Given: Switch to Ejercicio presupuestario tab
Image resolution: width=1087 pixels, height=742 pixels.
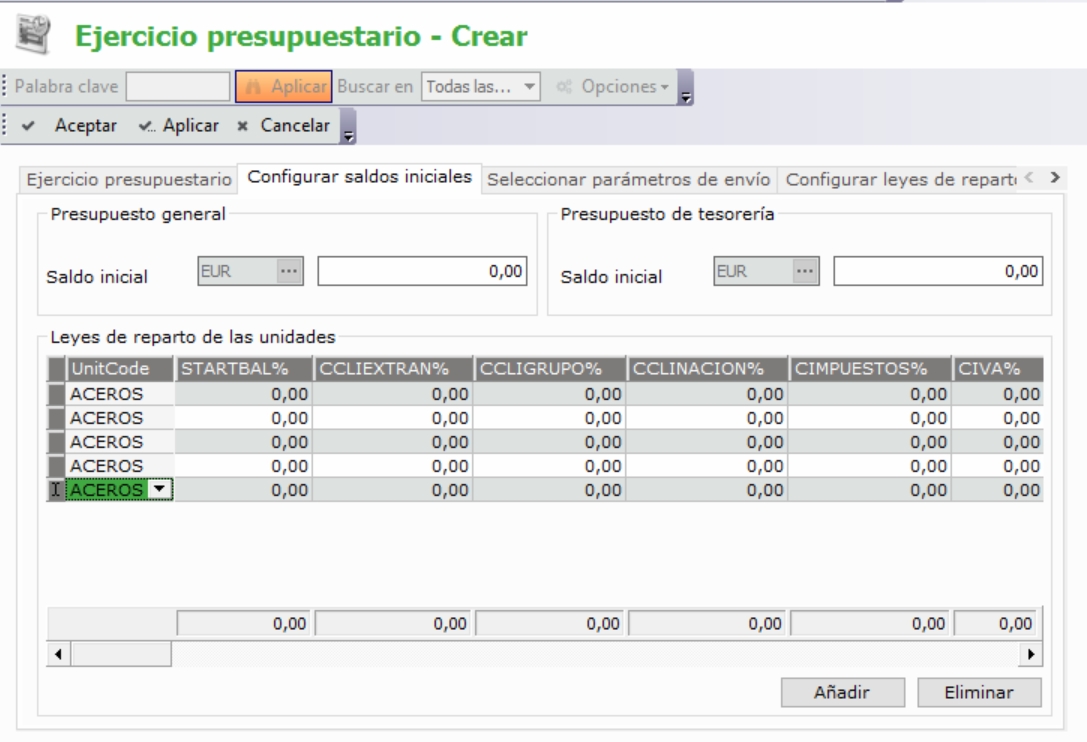Looking at the screenshot, I should 128,179.
